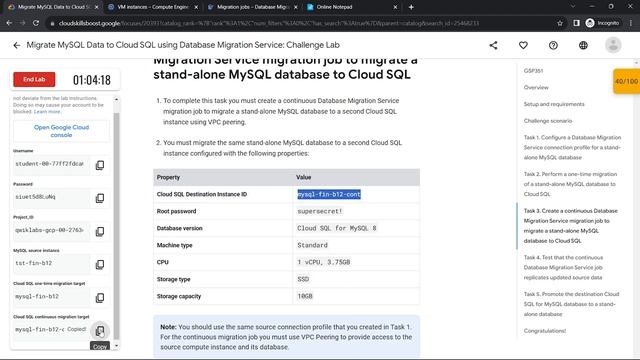640x360 pixels.
Task: Click the Password value field
Action: [x=51, y=197]
